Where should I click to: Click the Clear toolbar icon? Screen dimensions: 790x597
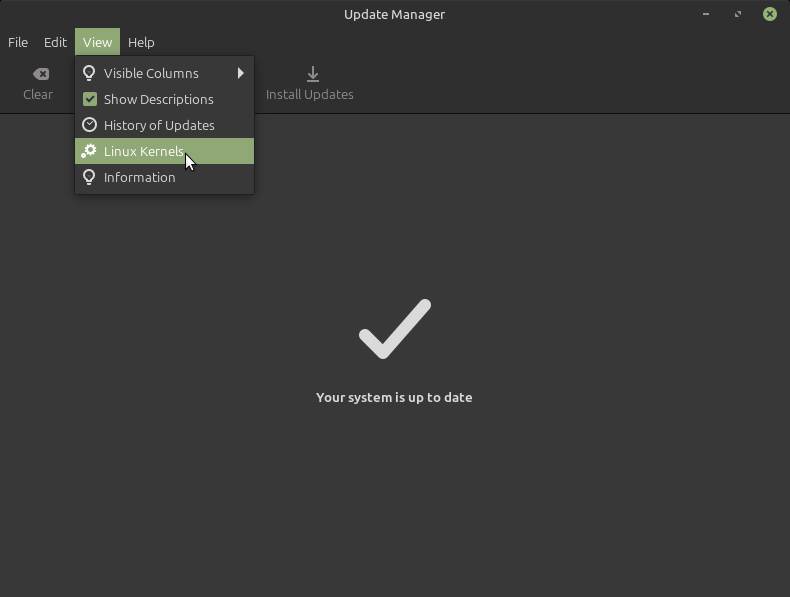(40, 74)
